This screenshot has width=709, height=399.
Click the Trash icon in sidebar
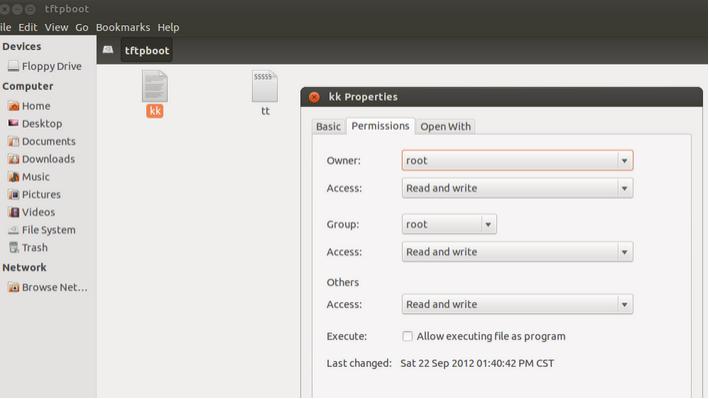point(14,247)
